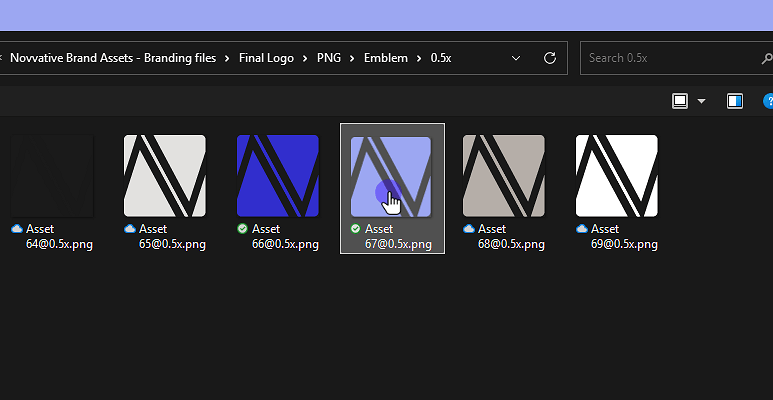Select the Asset 67@0.5x.png thumbnail
This screenshot has width=773, height=400.
[390, 176]
